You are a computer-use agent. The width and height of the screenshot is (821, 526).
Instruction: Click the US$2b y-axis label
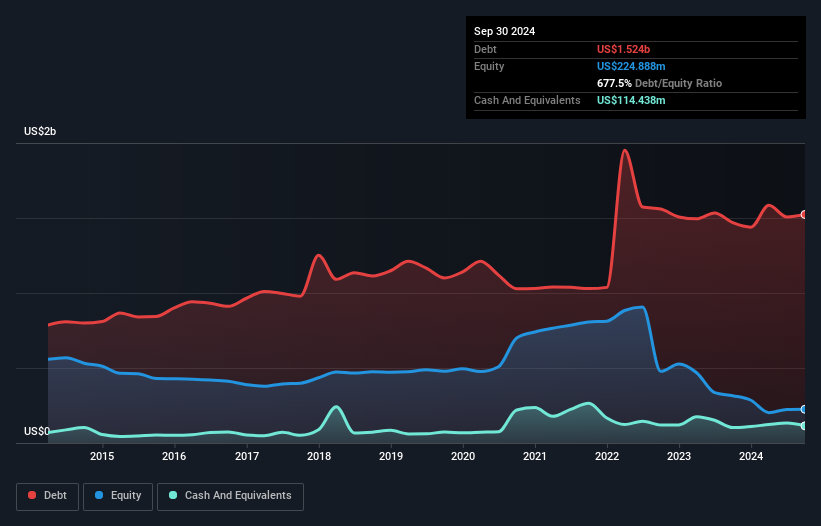pos(40,131)
